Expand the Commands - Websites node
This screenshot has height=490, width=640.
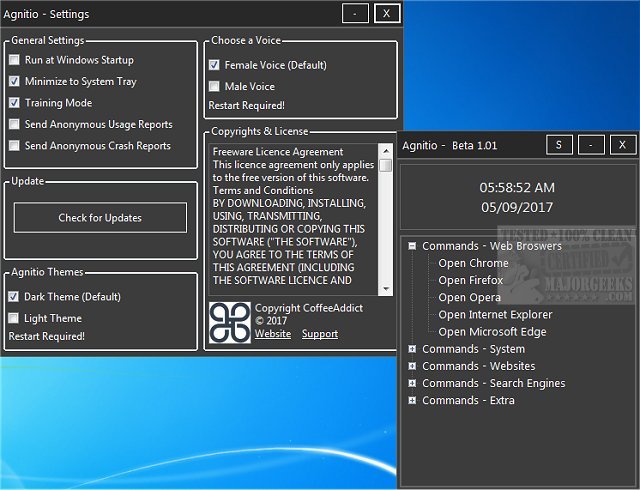point(412,366)
